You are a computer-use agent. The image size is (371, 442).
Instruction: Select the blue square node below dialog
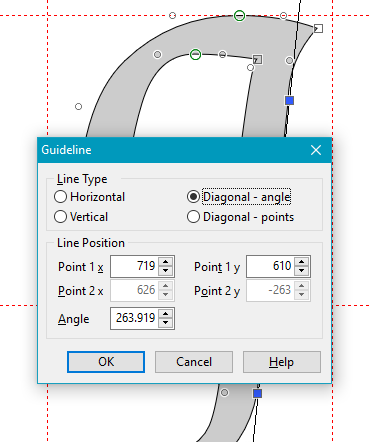point(257,394)
